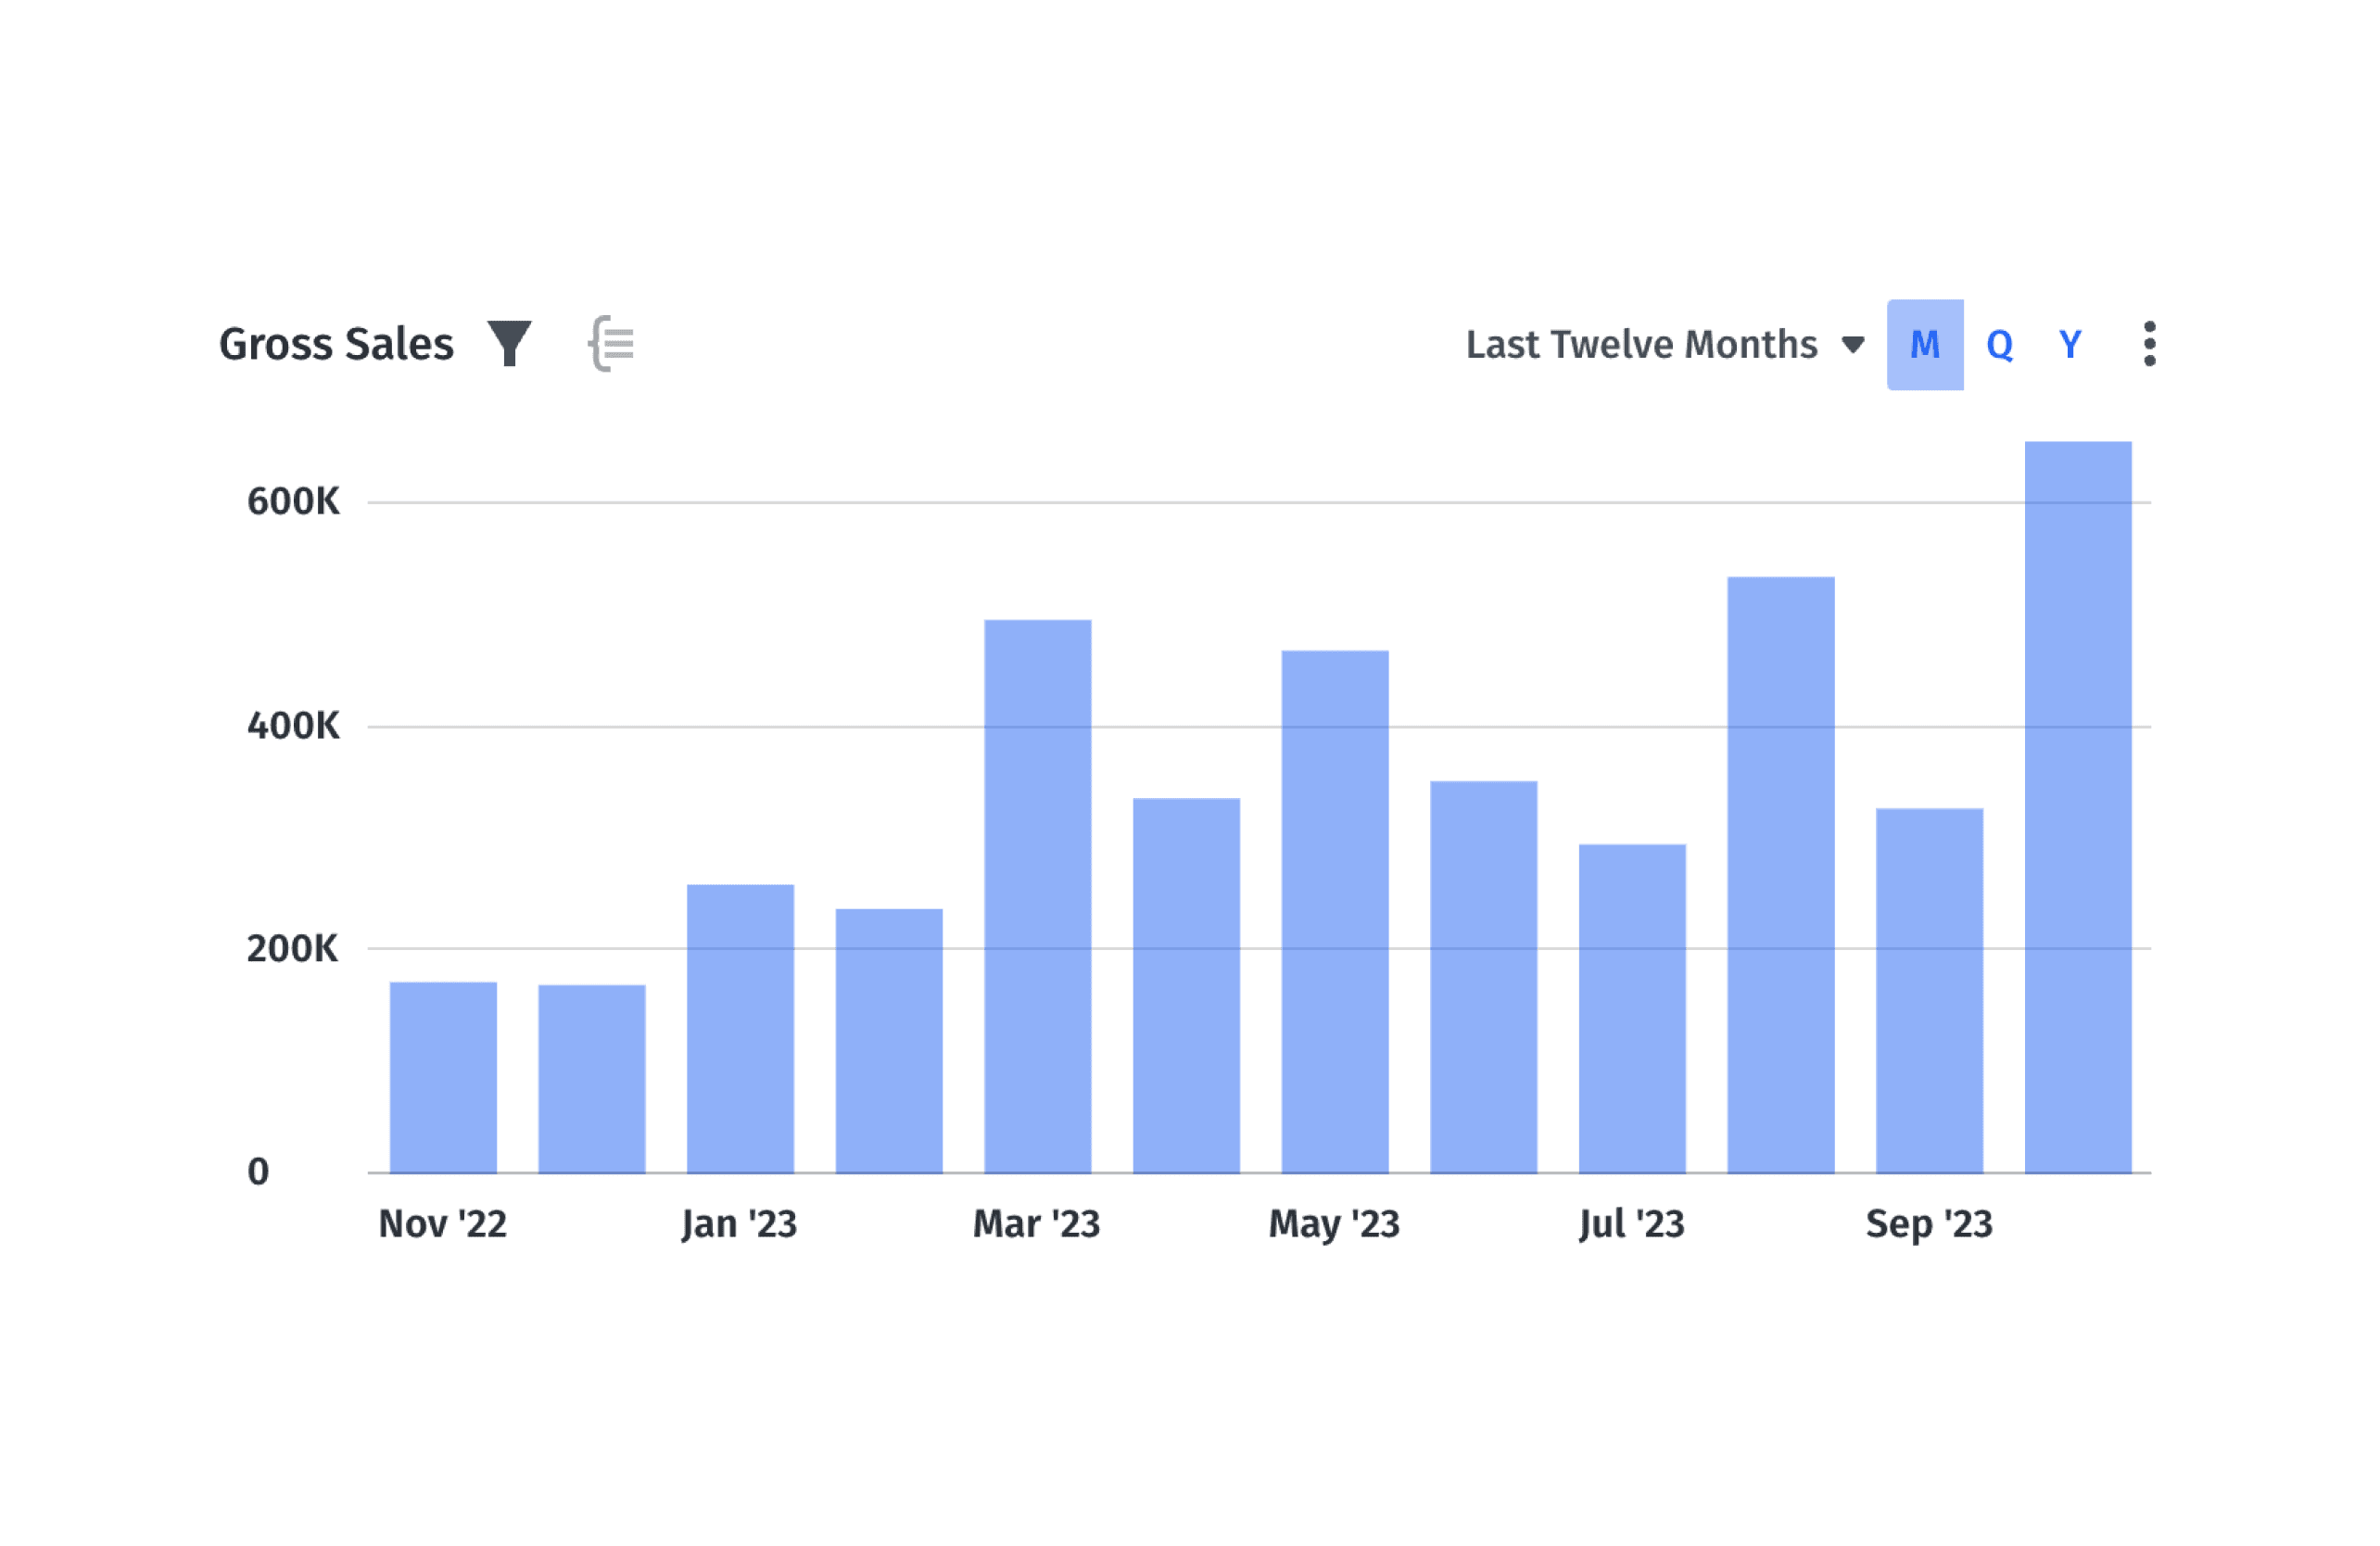This screenshot has height=1546, width=2380.
Task: Click the Last Twelve Months menu item
Action: (x=1656, y=344)
